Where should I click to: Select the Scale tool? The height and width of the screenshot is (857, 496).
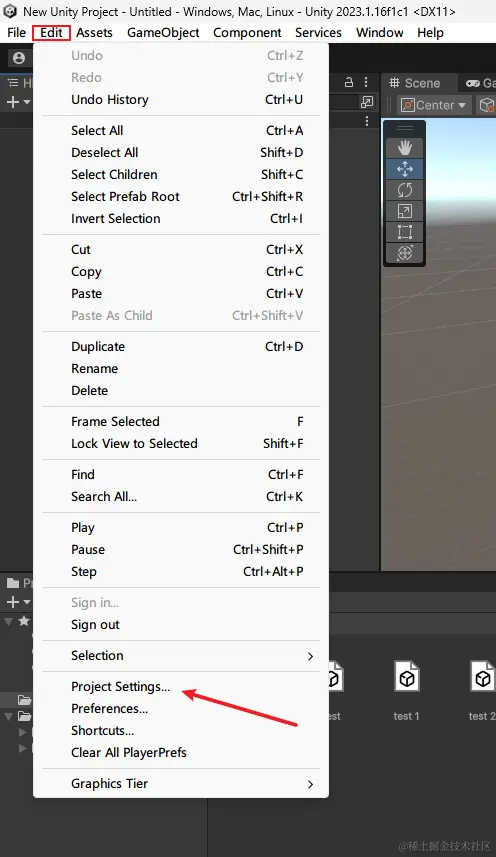404,211
